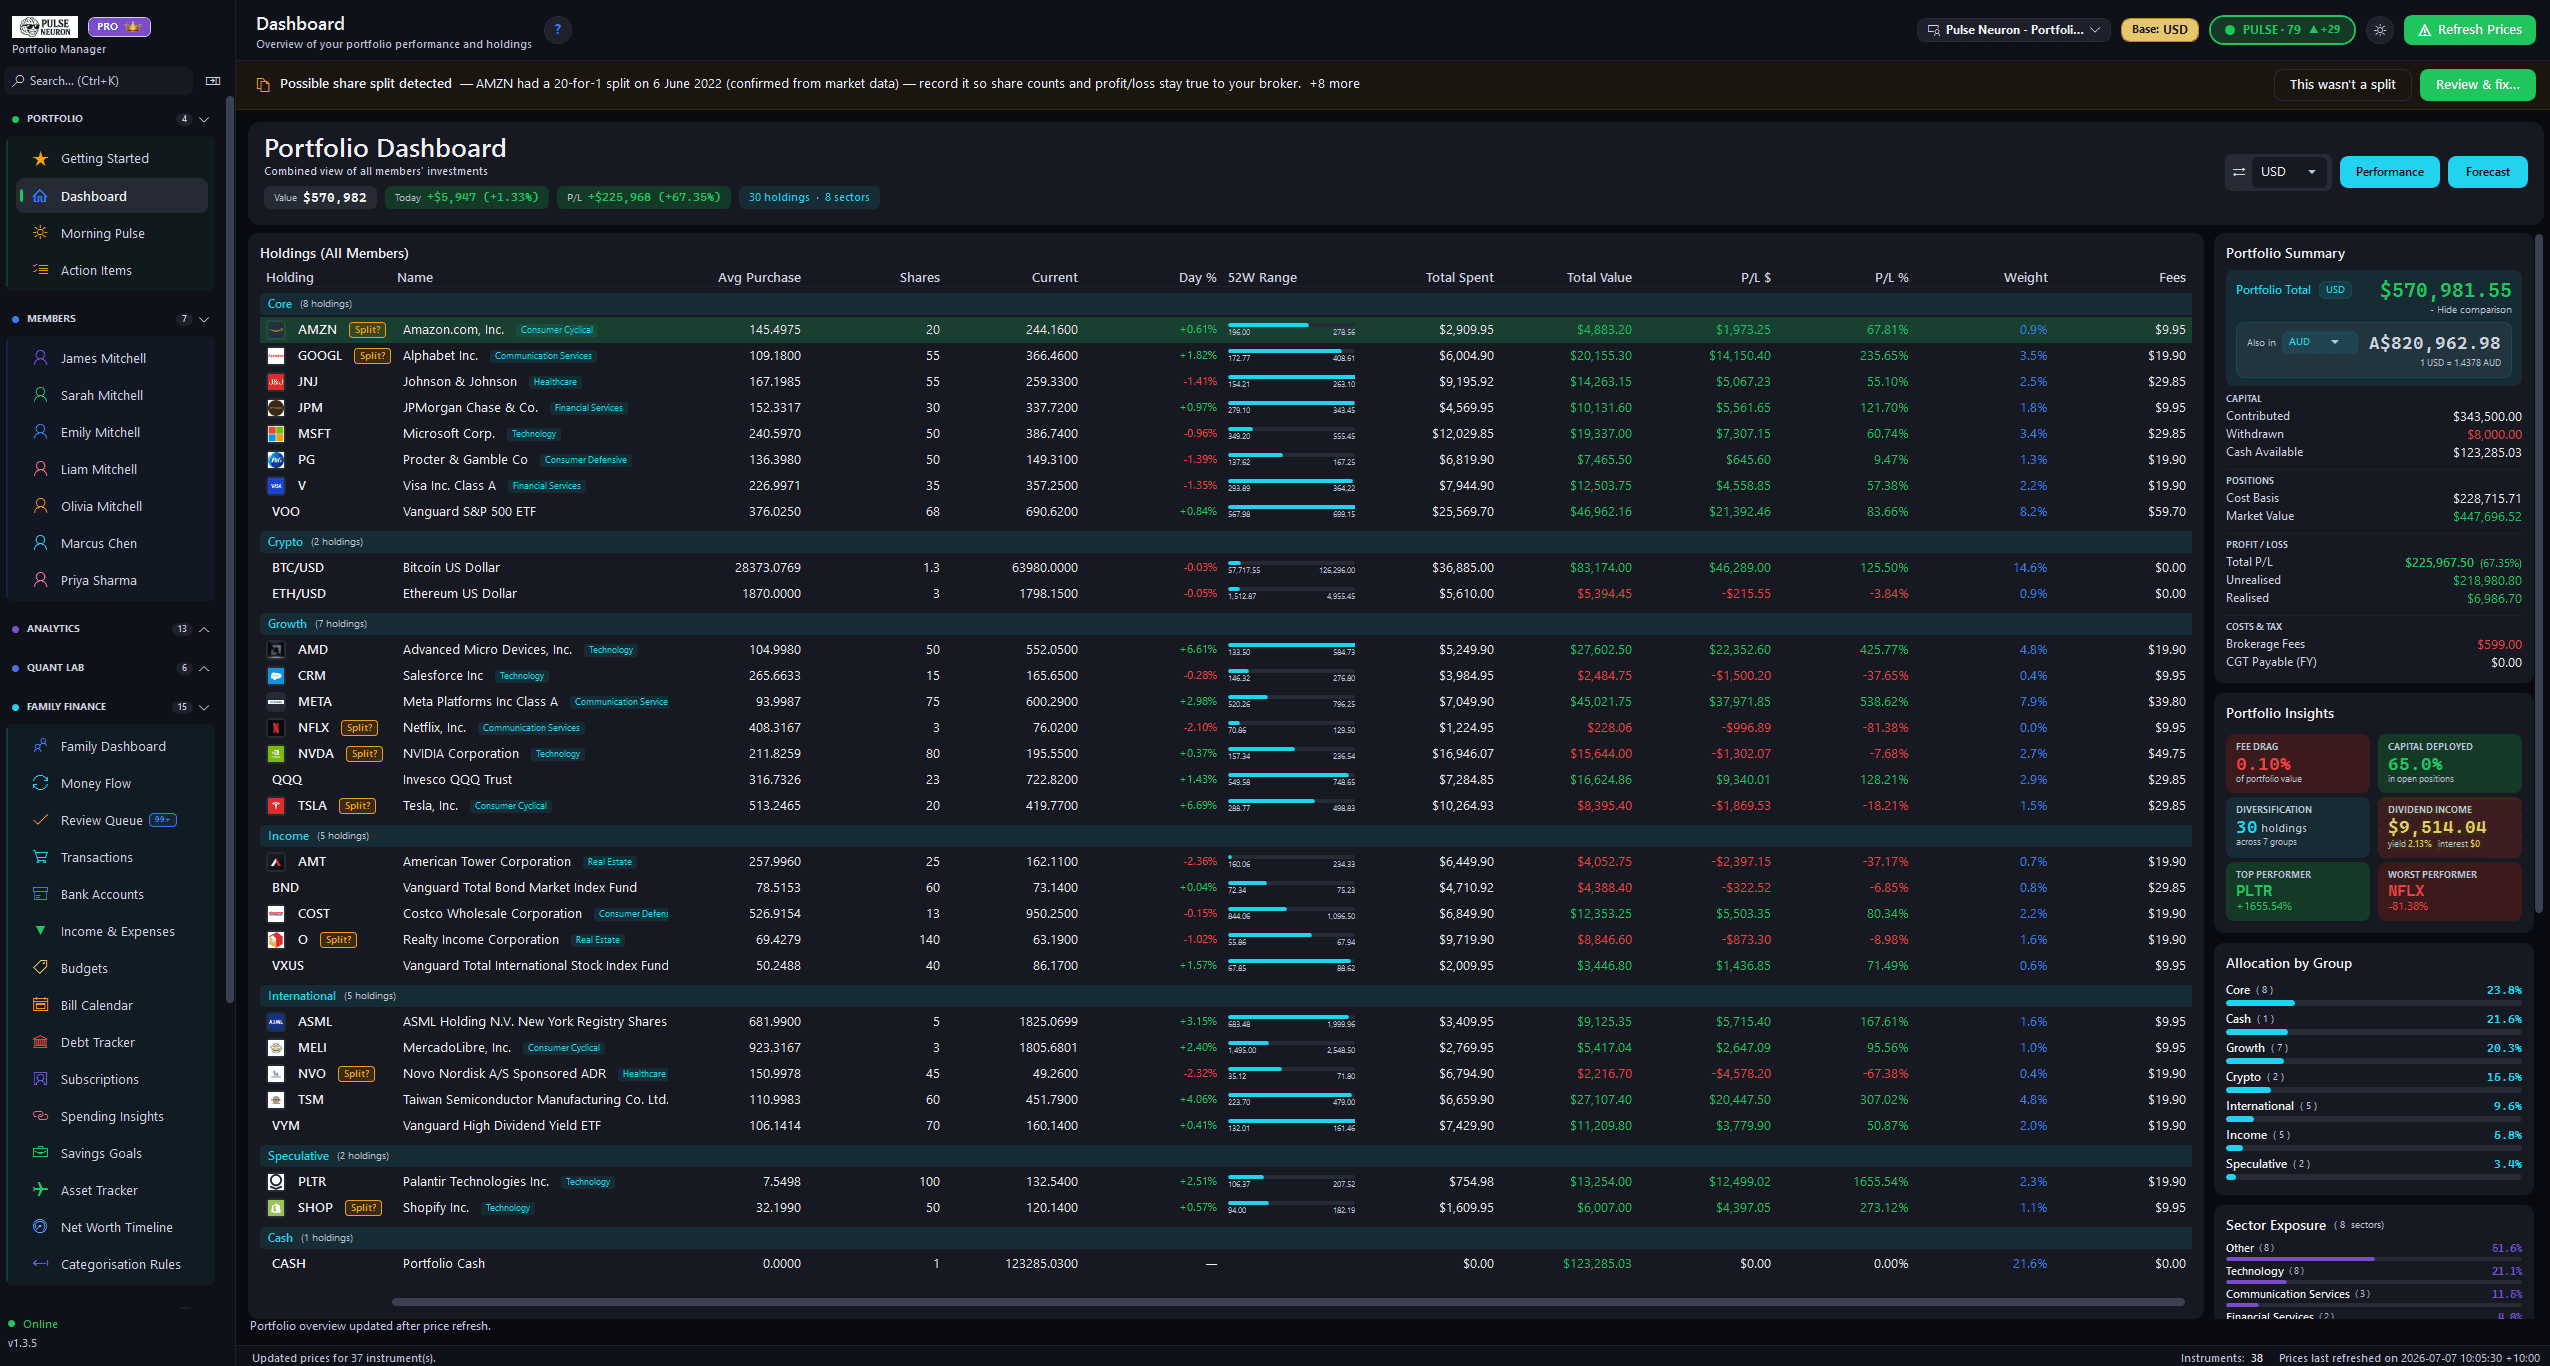This screenshot has width=2550, height=1366.
Task: Open the Performance view button
Action: point(2389,172)
